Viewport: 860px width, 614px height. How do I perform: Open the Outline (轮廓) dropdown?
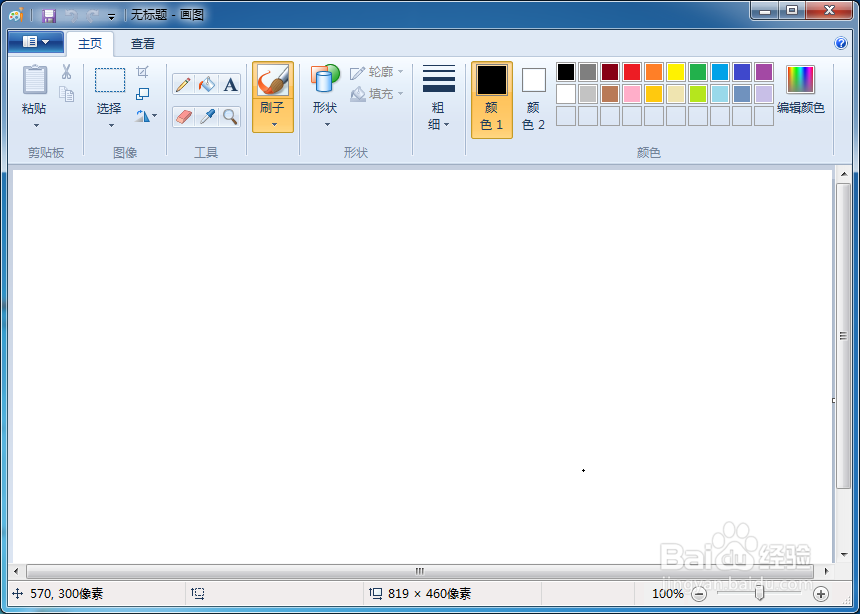click(377, 72)
